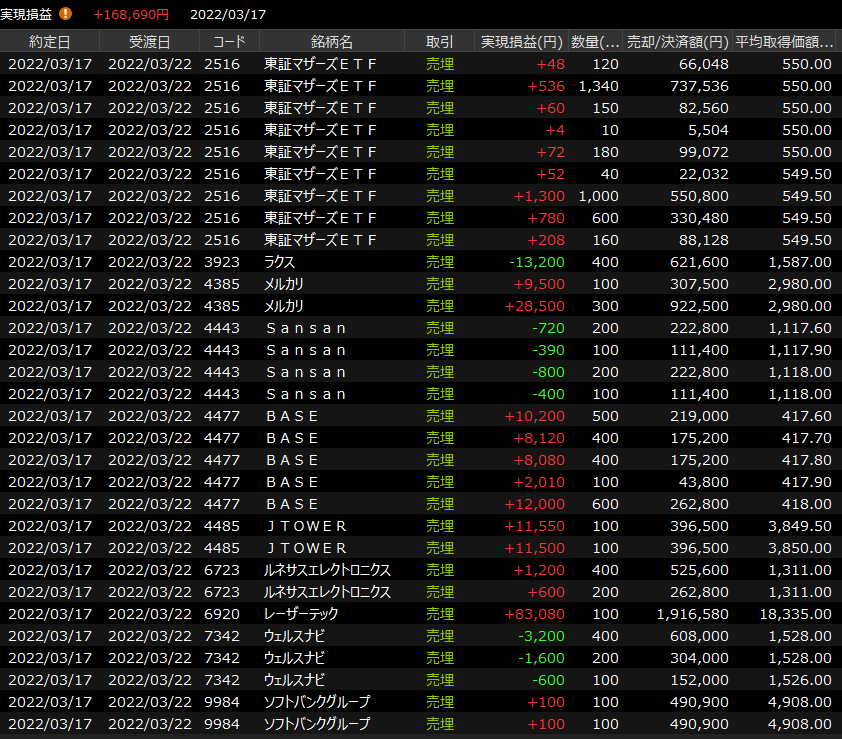Viewport: 842px width, 739px height.
Task: Sort the table by 銘柄名 header
Action: pos(331,41)
